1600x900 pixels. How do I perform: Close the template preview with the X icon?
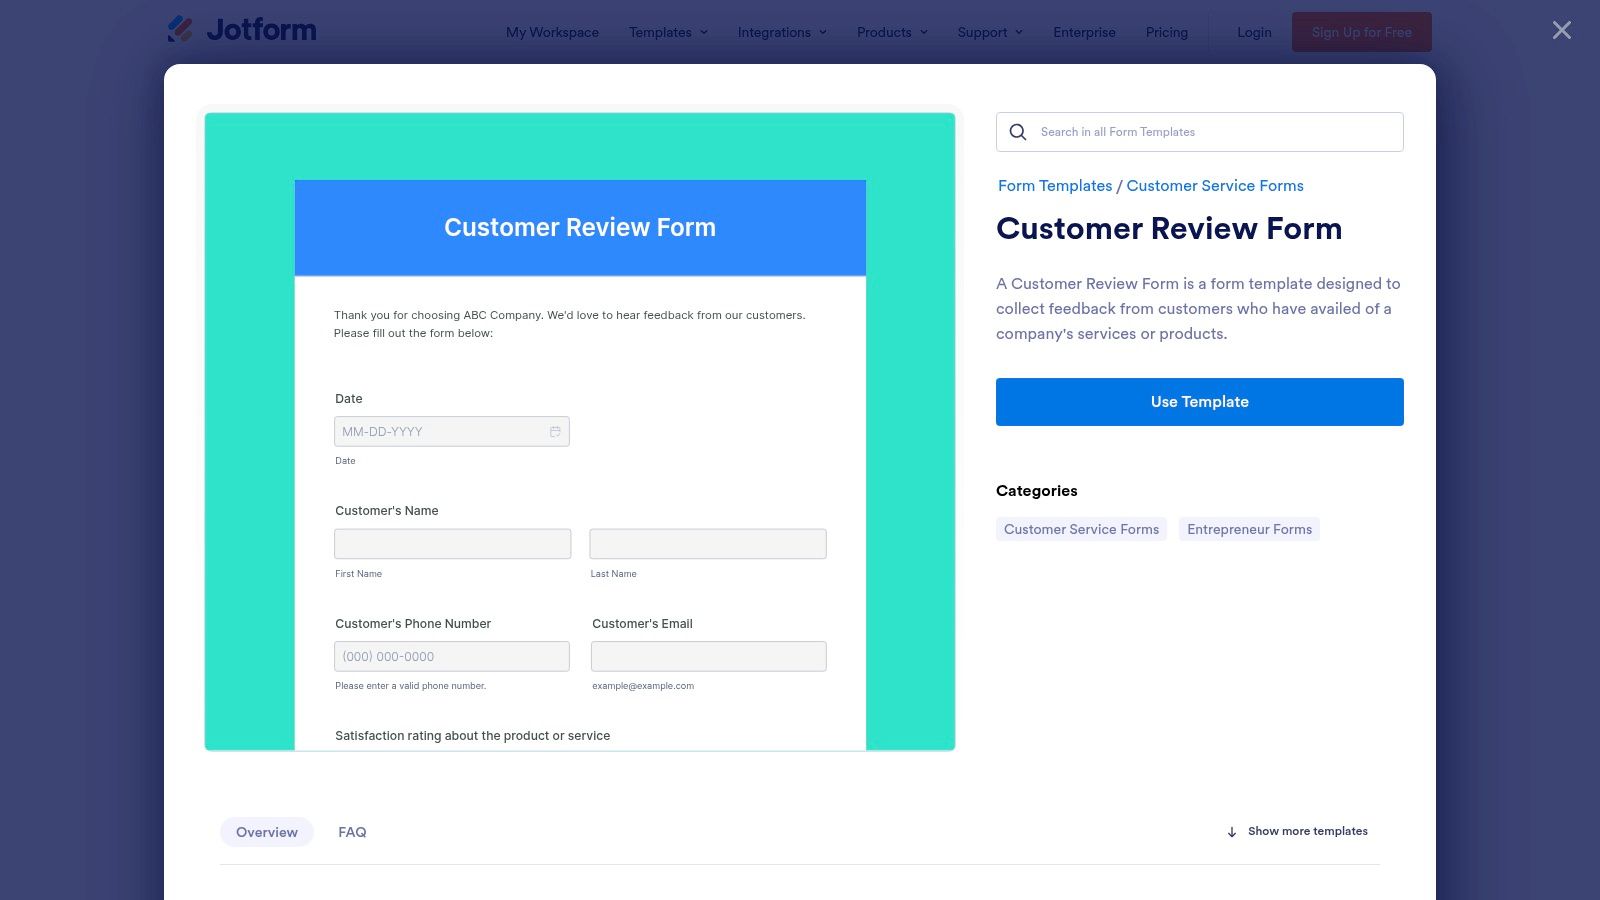(1560, 30)
